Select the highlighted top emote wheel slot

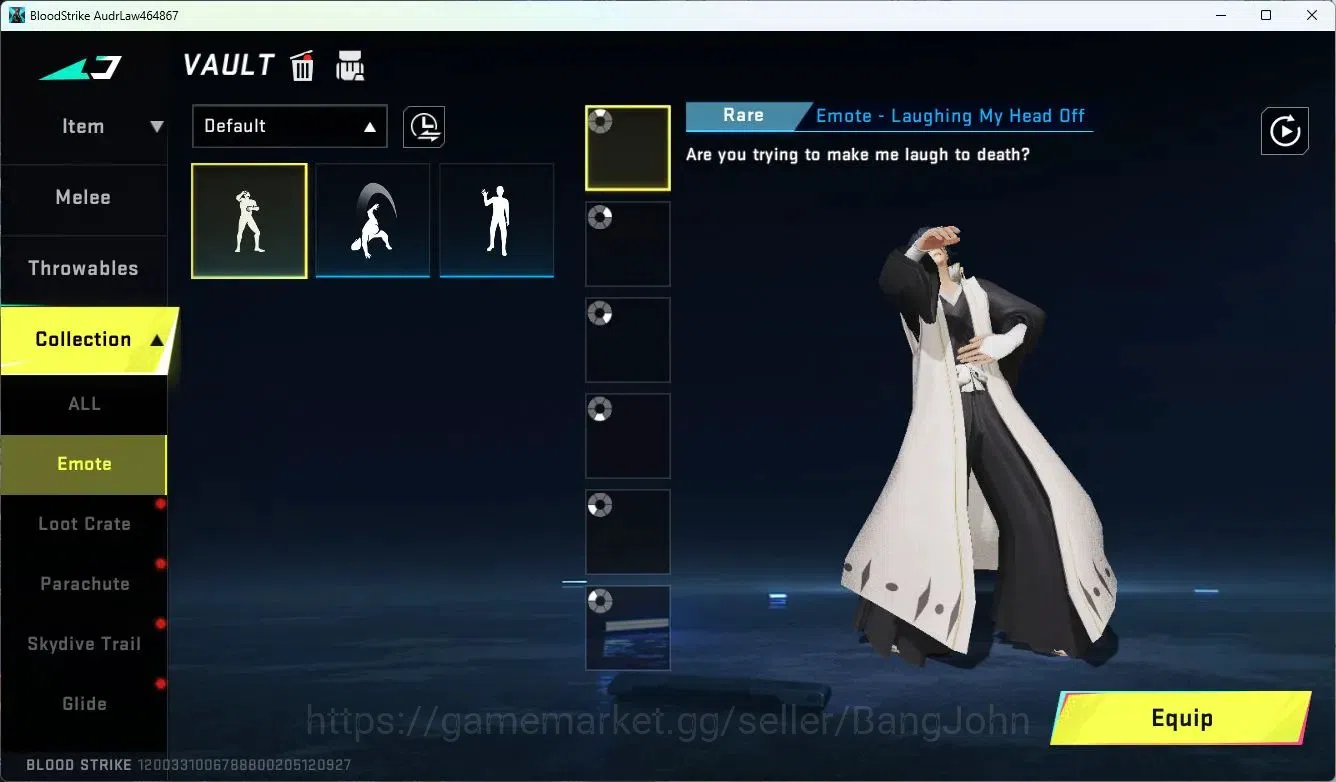[628, 148]
